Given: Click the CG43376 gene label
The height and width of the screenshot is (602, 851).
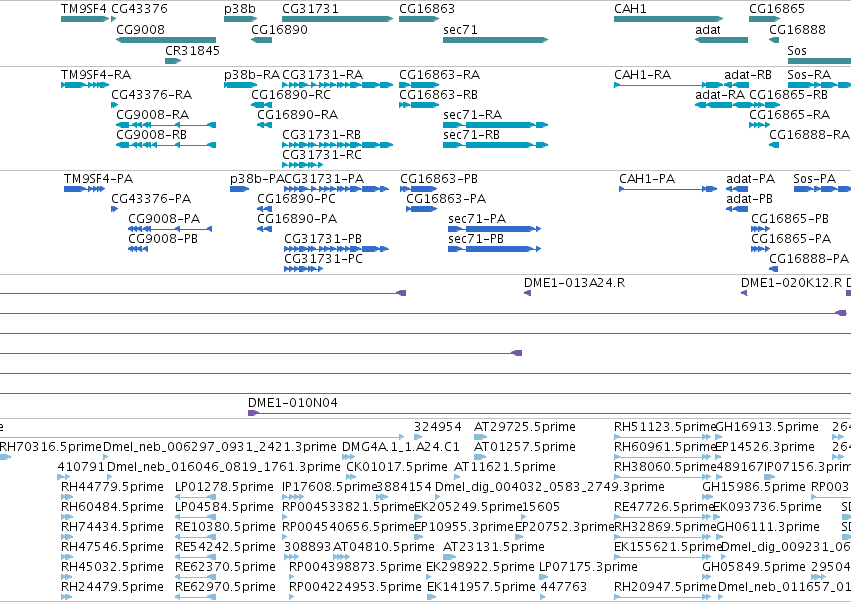Looking at the screenshot, I should point(139,9).
